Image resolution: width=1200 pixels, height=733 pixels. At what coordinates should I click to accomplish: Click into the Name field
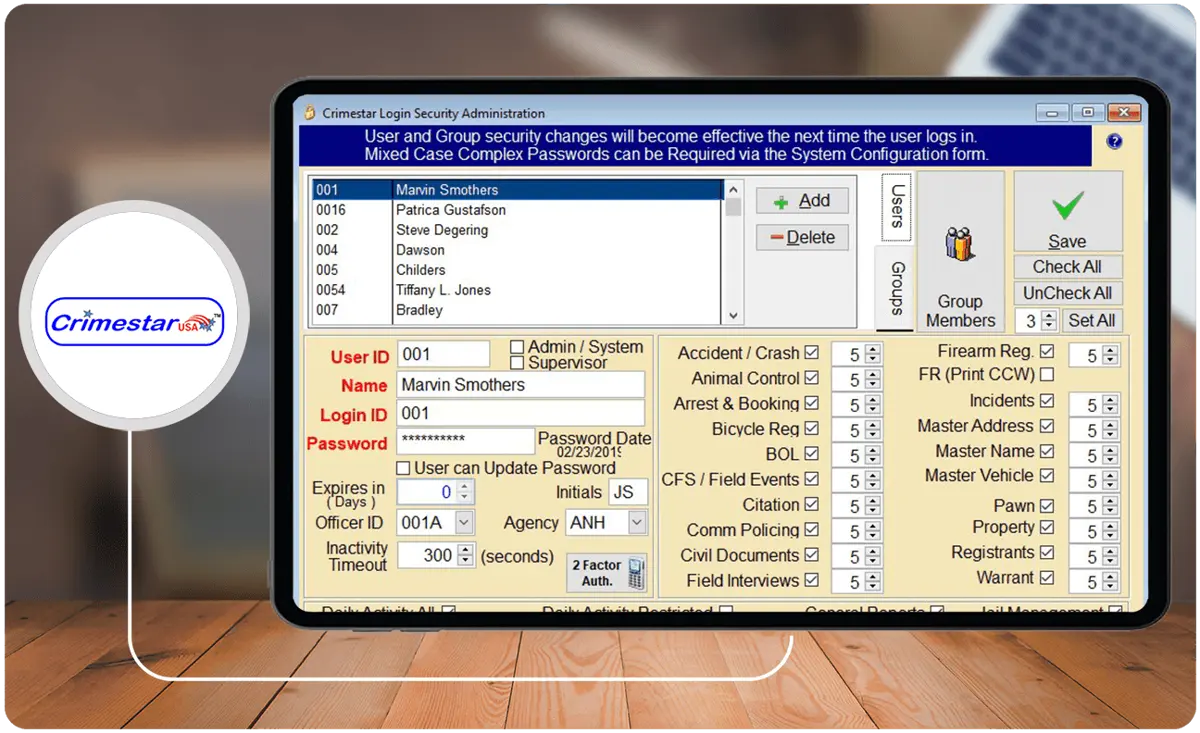click(521, 385)
